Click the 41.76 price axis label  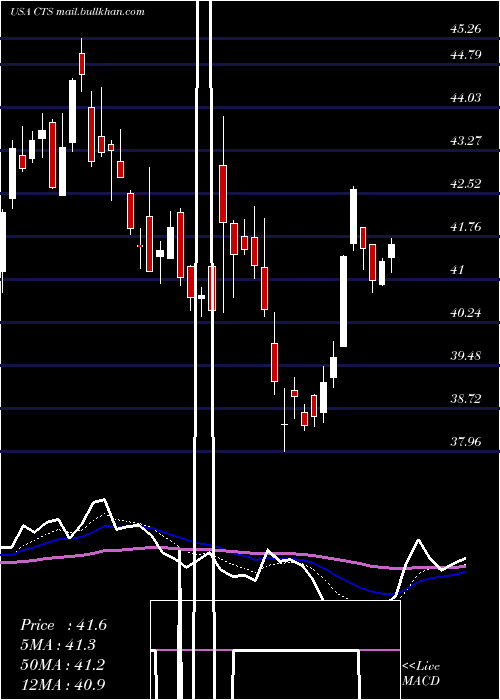pos(466,226)
